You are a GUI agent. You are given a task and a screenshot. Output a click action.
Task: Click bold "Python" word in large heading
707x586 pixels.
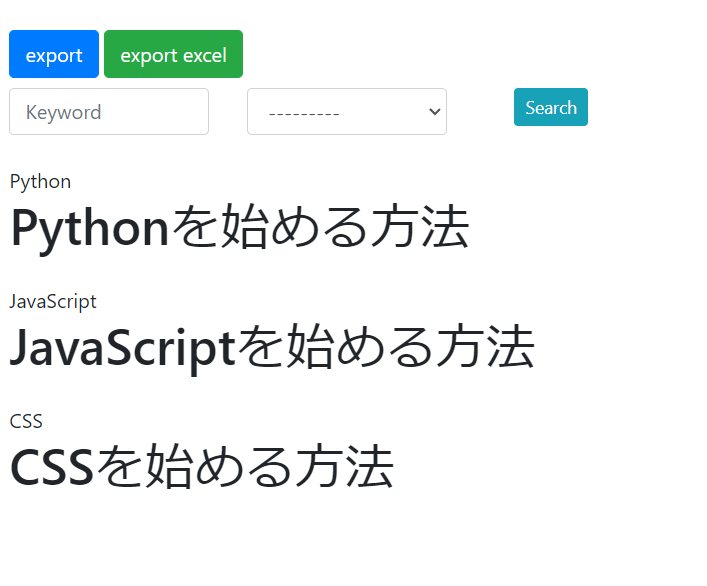[90, 228]
